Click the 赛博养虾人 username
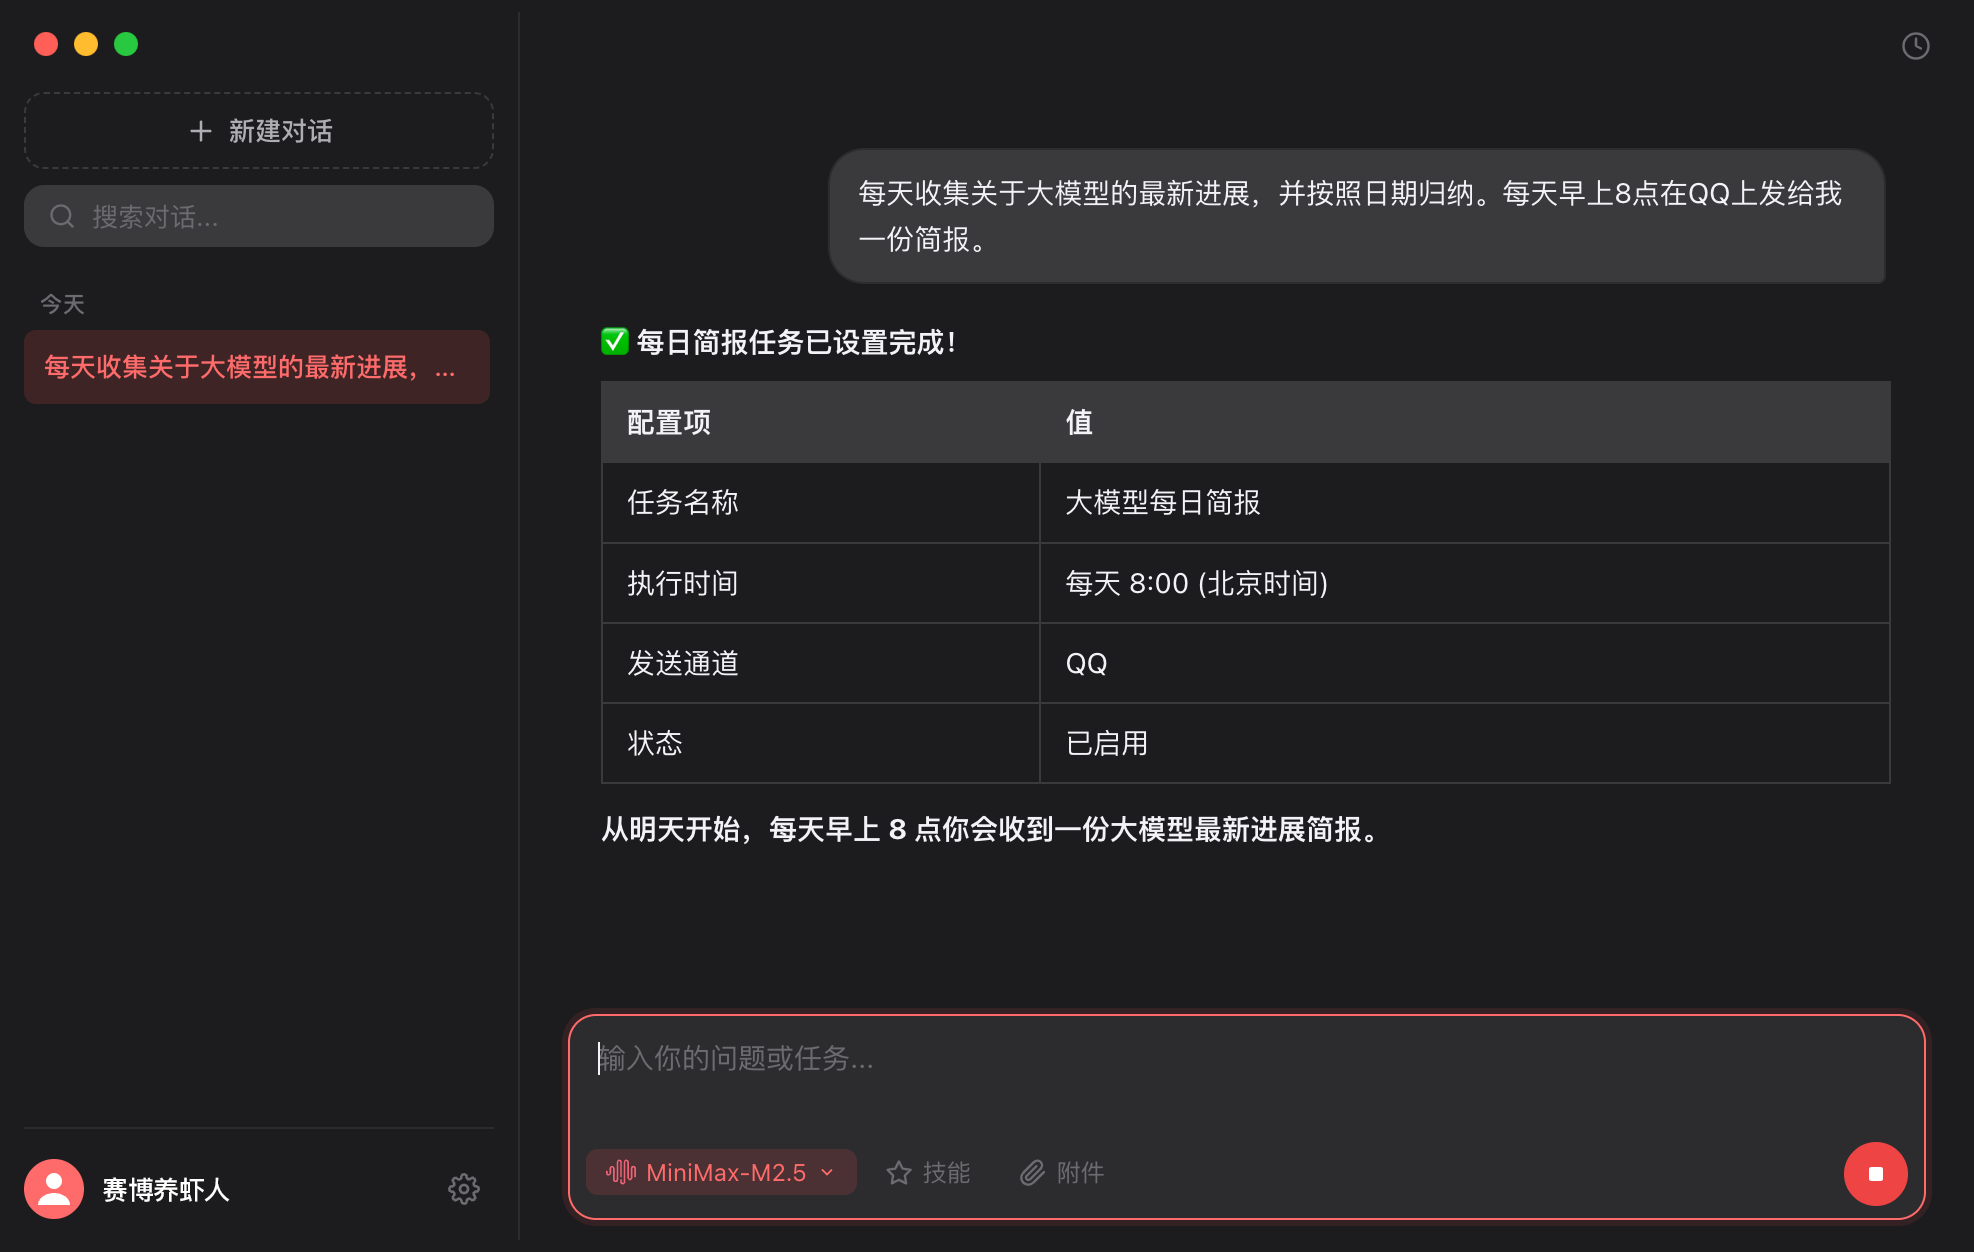This screenshot has width=1974, height=1252. [166, 1189]
